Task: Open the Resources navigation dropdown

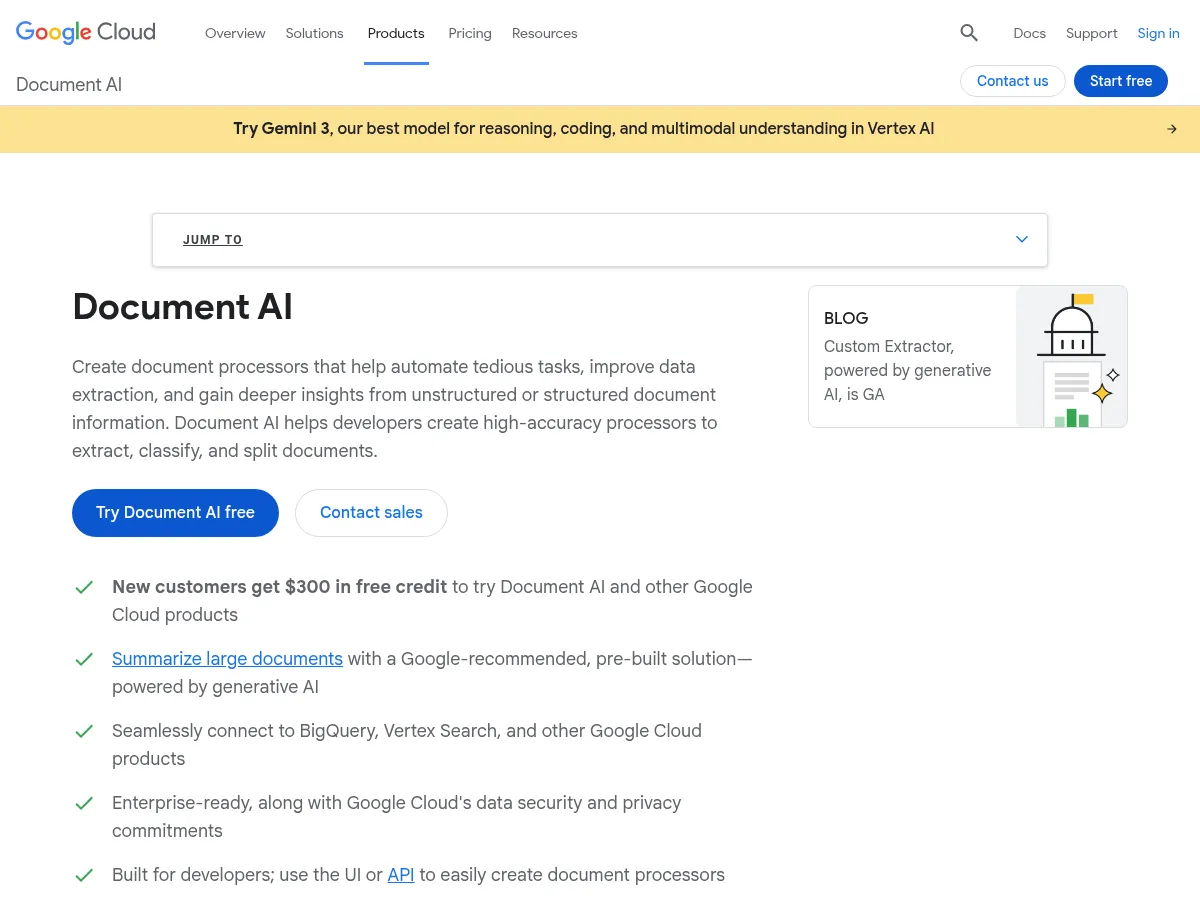Action: point(544,33)
